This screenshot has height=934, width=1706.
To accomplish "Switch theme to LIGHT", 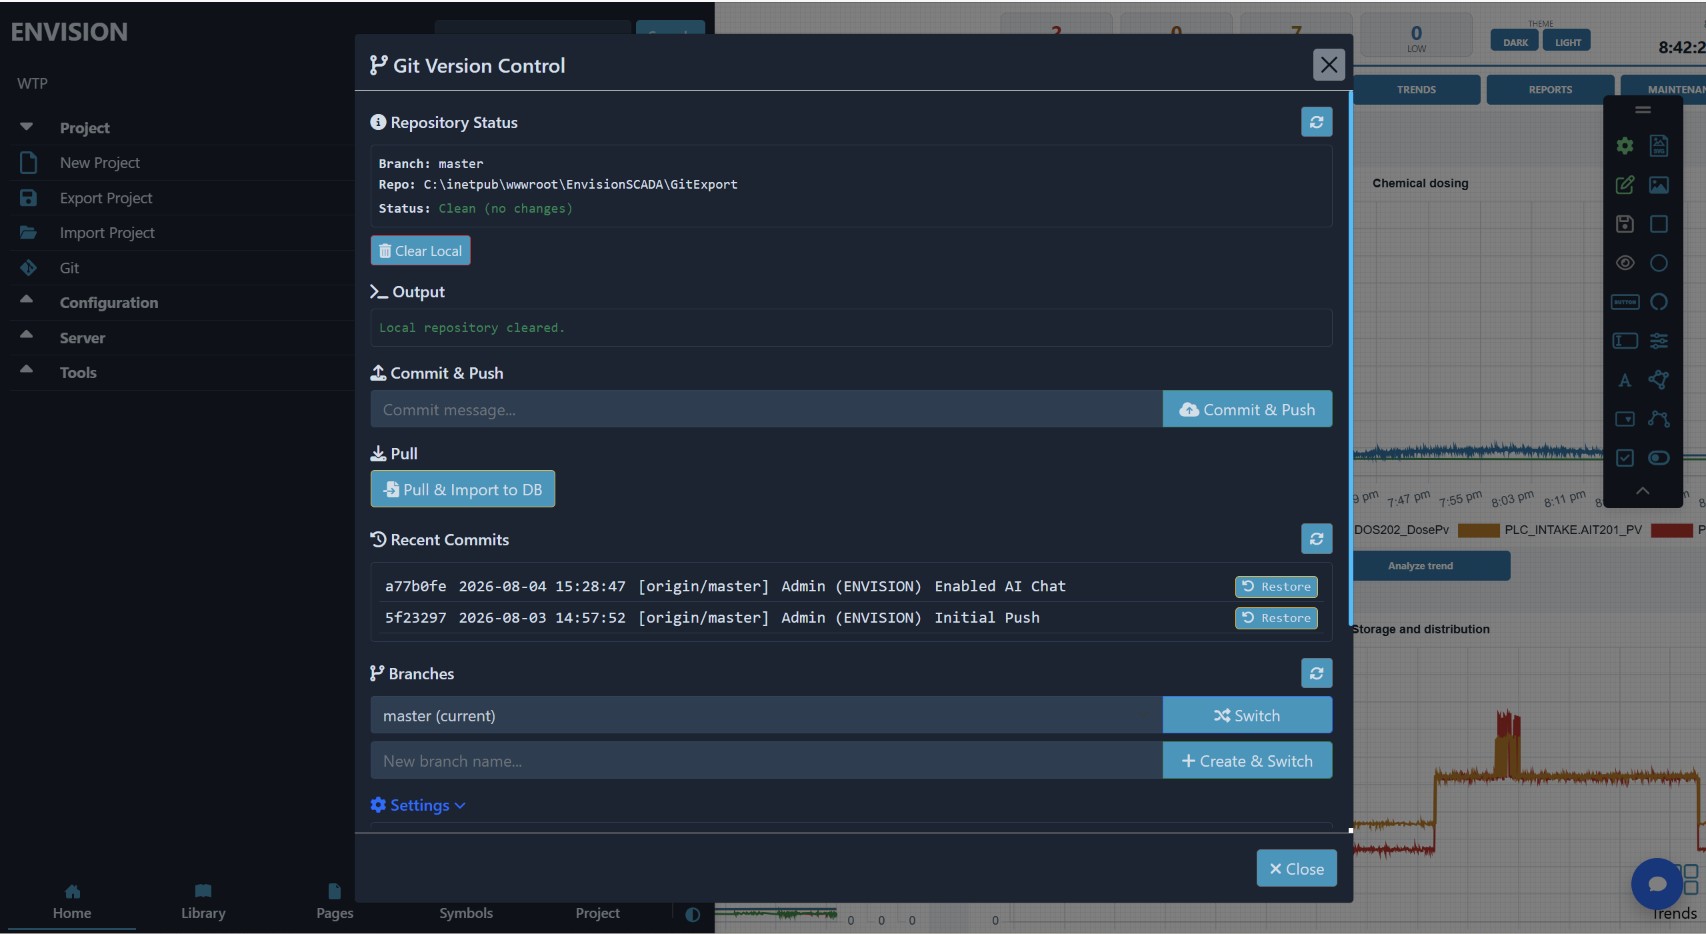I will click(x=1567, y=42).
